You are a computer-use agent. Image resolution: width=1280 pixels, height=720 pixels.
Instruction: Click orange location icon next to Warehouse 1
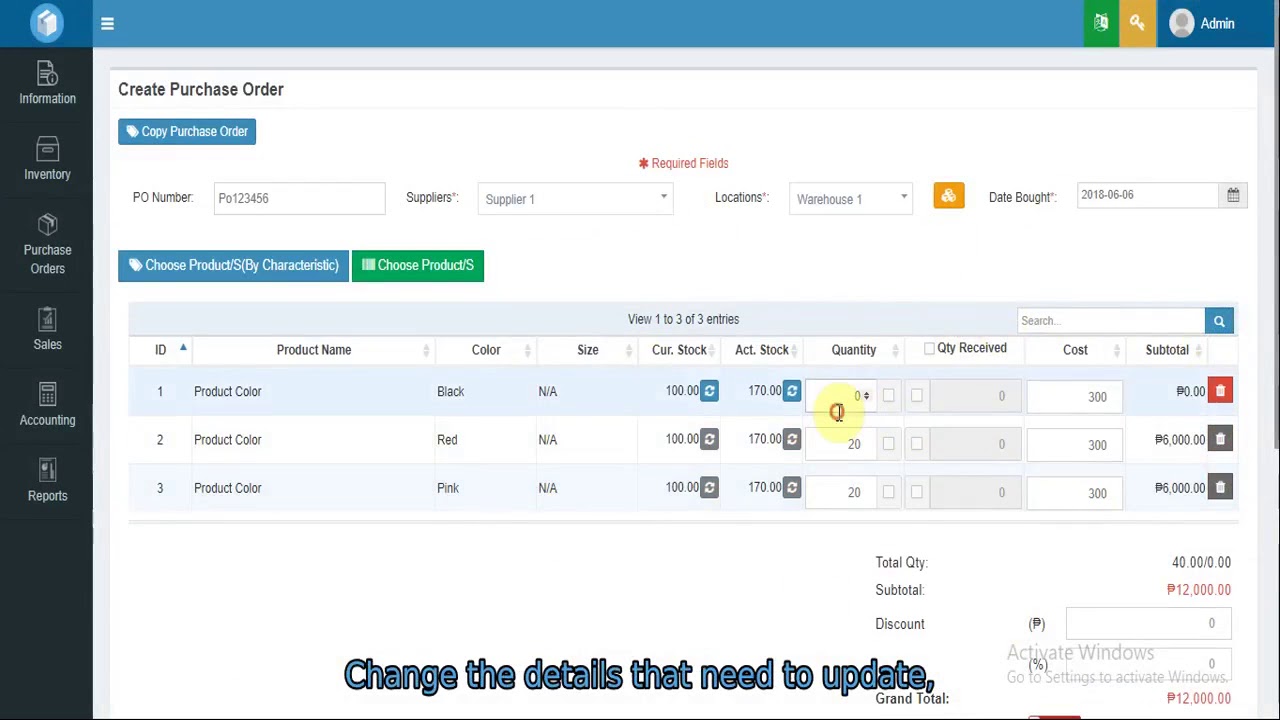click(949, 195)
